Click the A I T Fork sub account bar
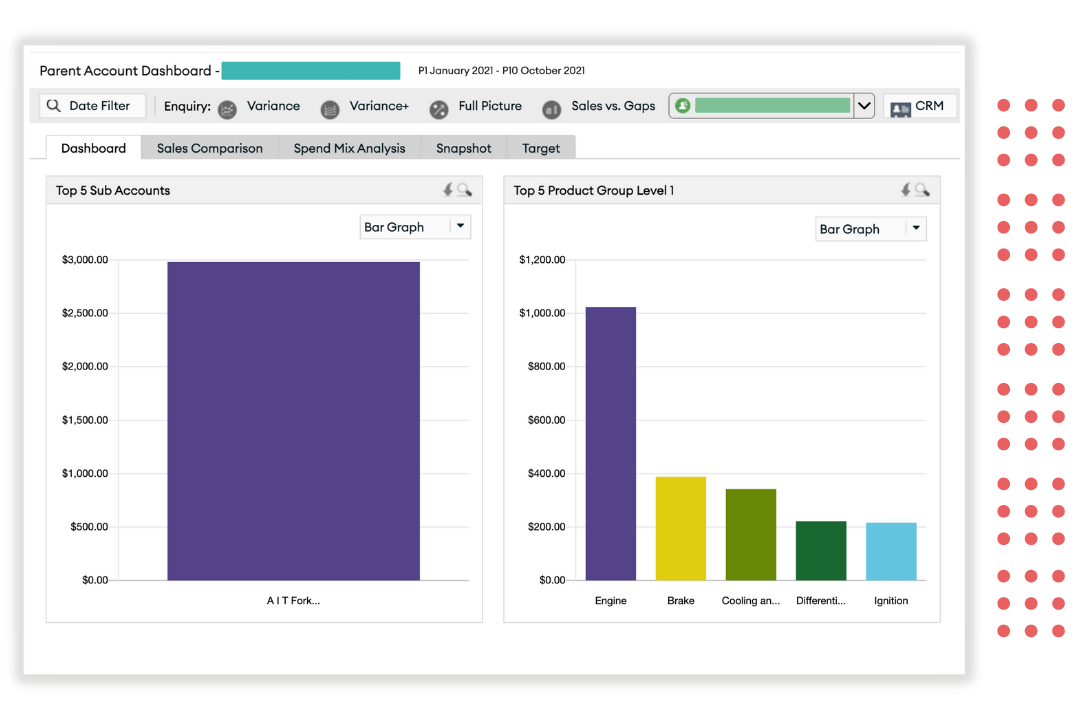The width and height of the screenshot is (1080, 720). 293,420
